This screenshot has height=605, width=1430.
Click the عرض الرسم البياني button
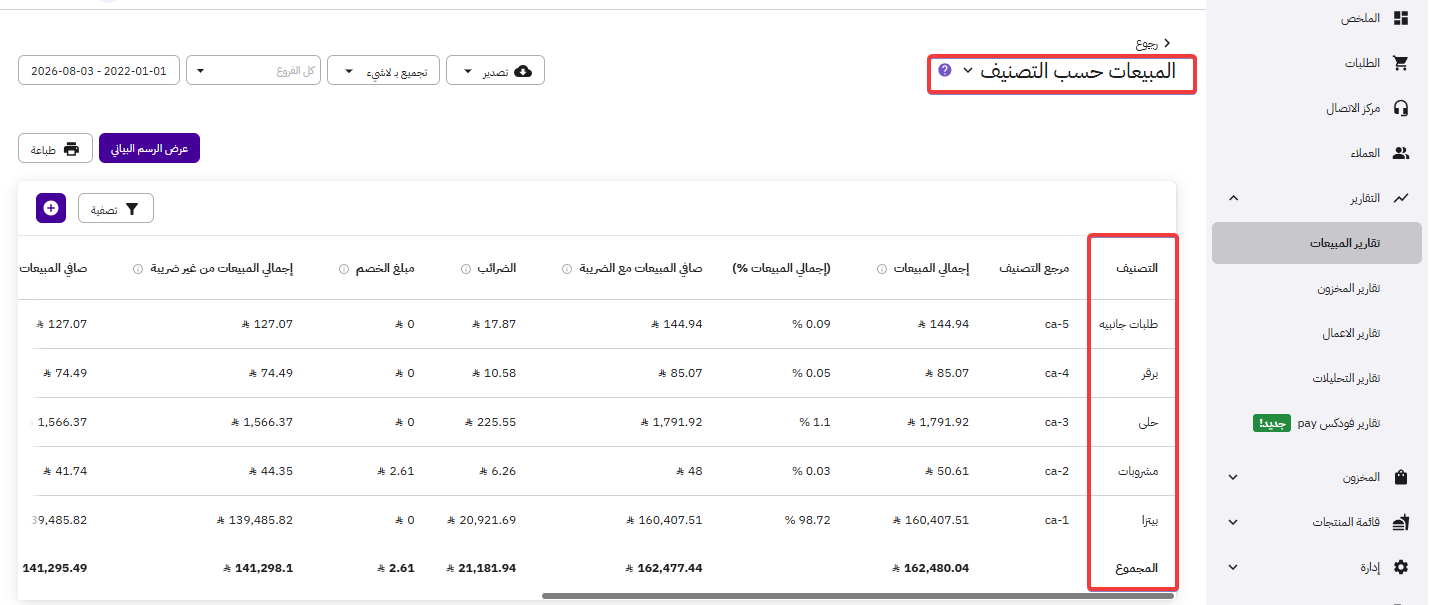click(149, 148)
